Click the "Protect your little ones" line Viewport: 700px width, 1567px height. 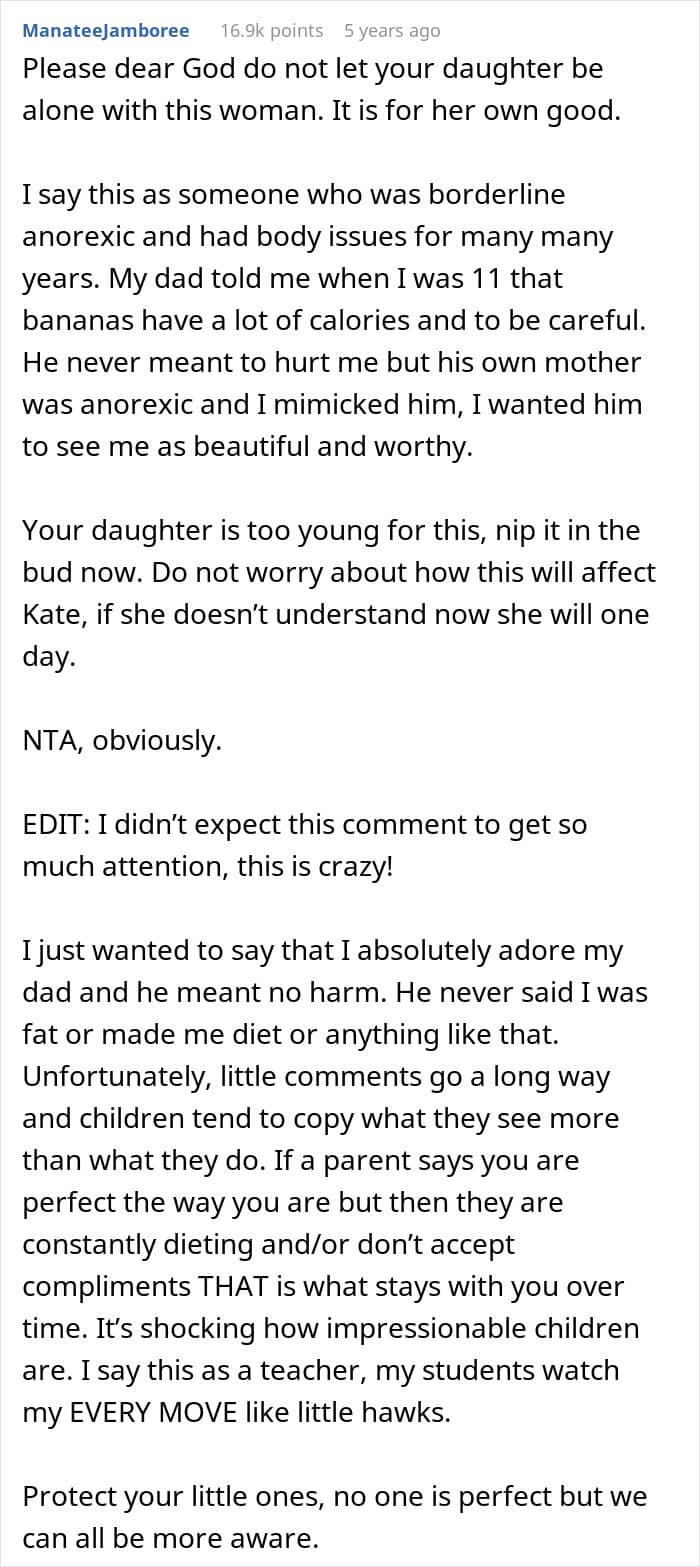tap(334, 1496)
